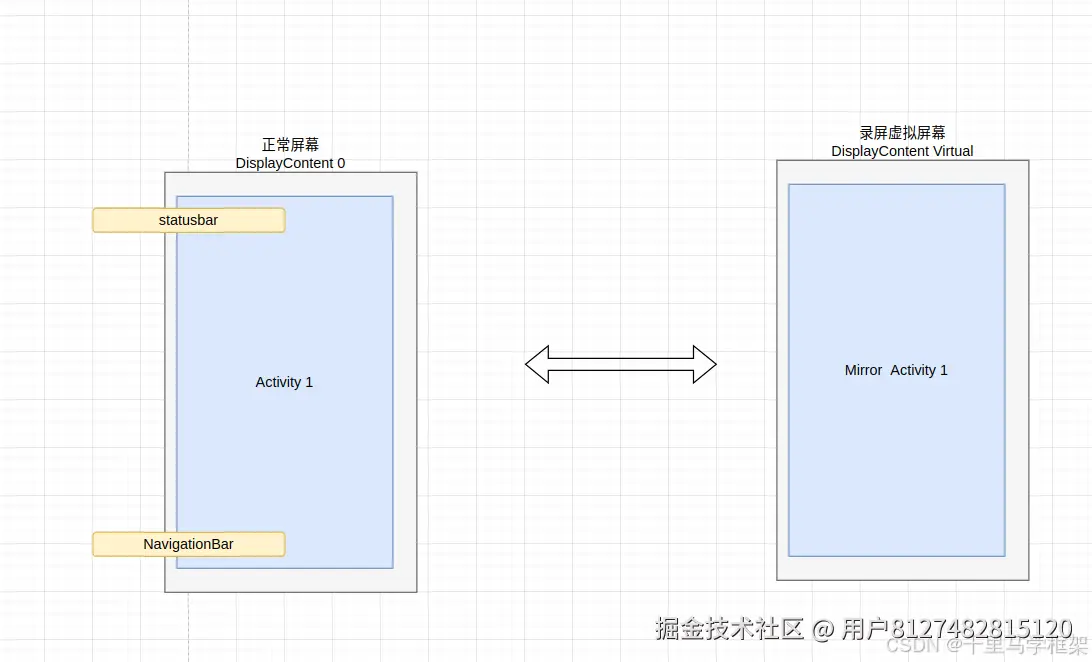1092x662 pixels.
Task: Click inside the Activity 1 text label
Action: point(284,382)
